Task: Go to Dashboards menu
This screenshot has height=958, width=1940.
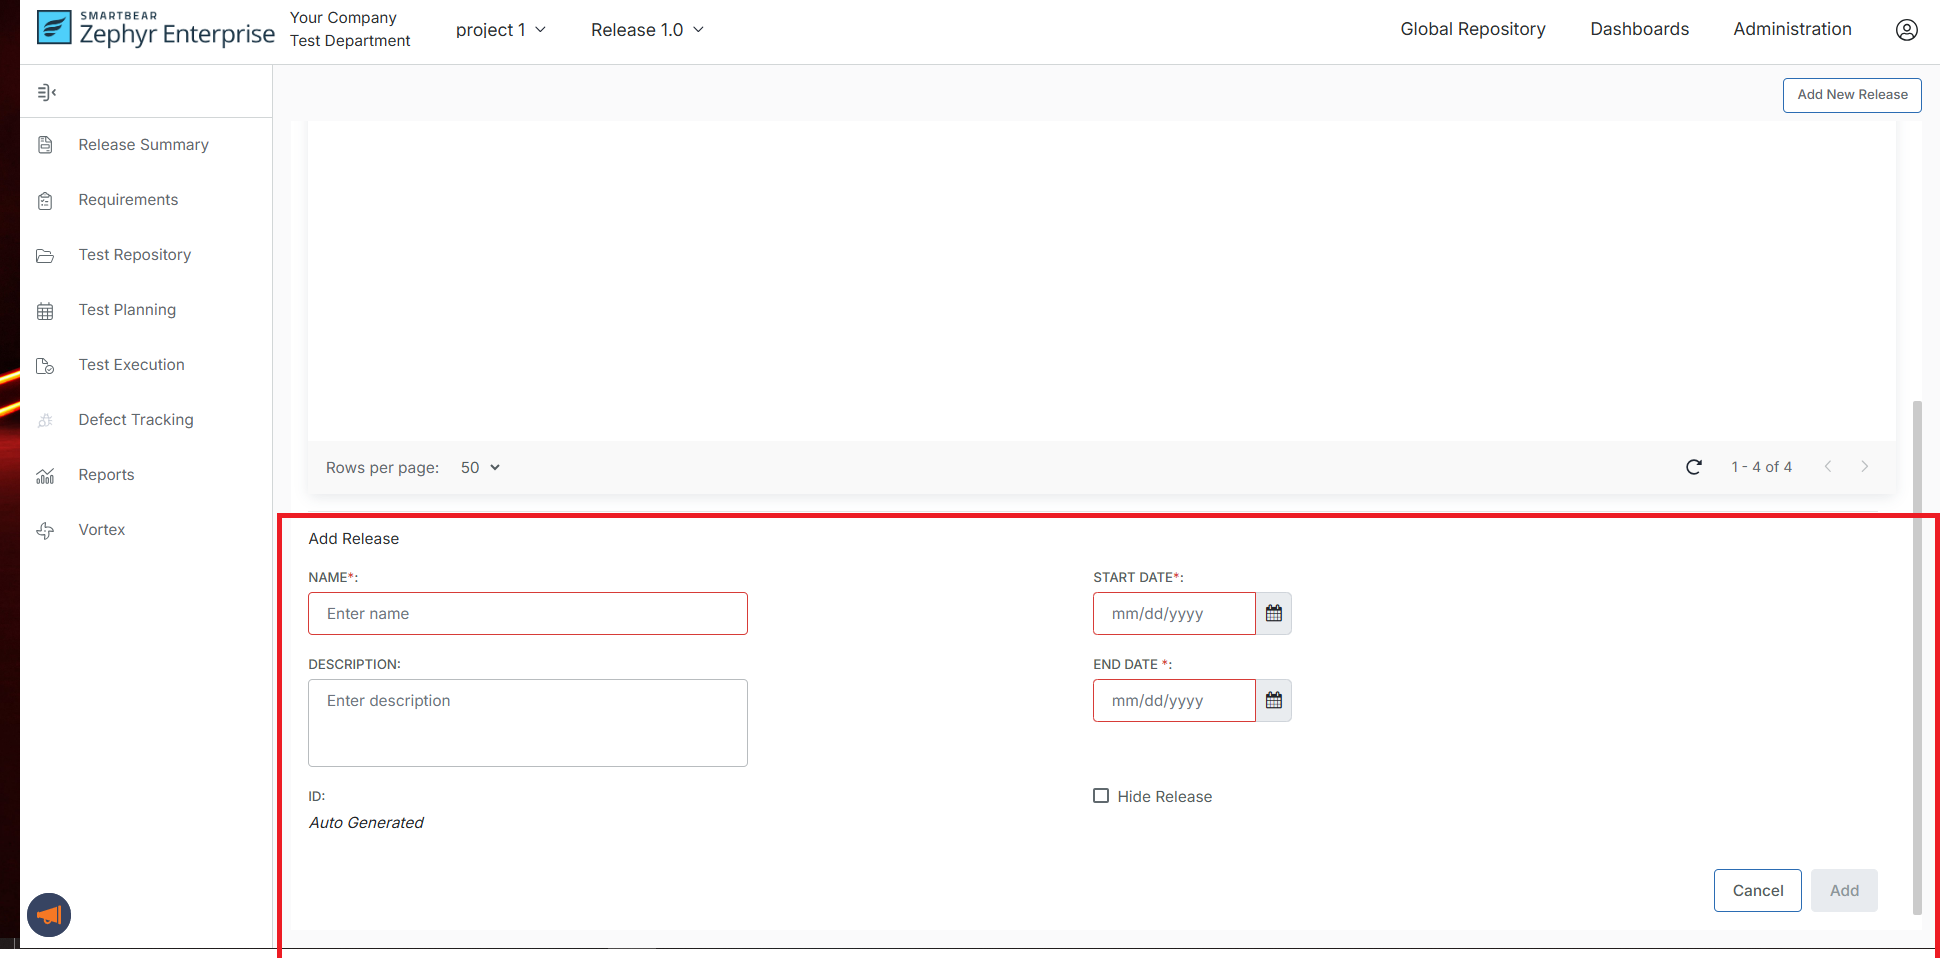Action: coord(1639,29)
